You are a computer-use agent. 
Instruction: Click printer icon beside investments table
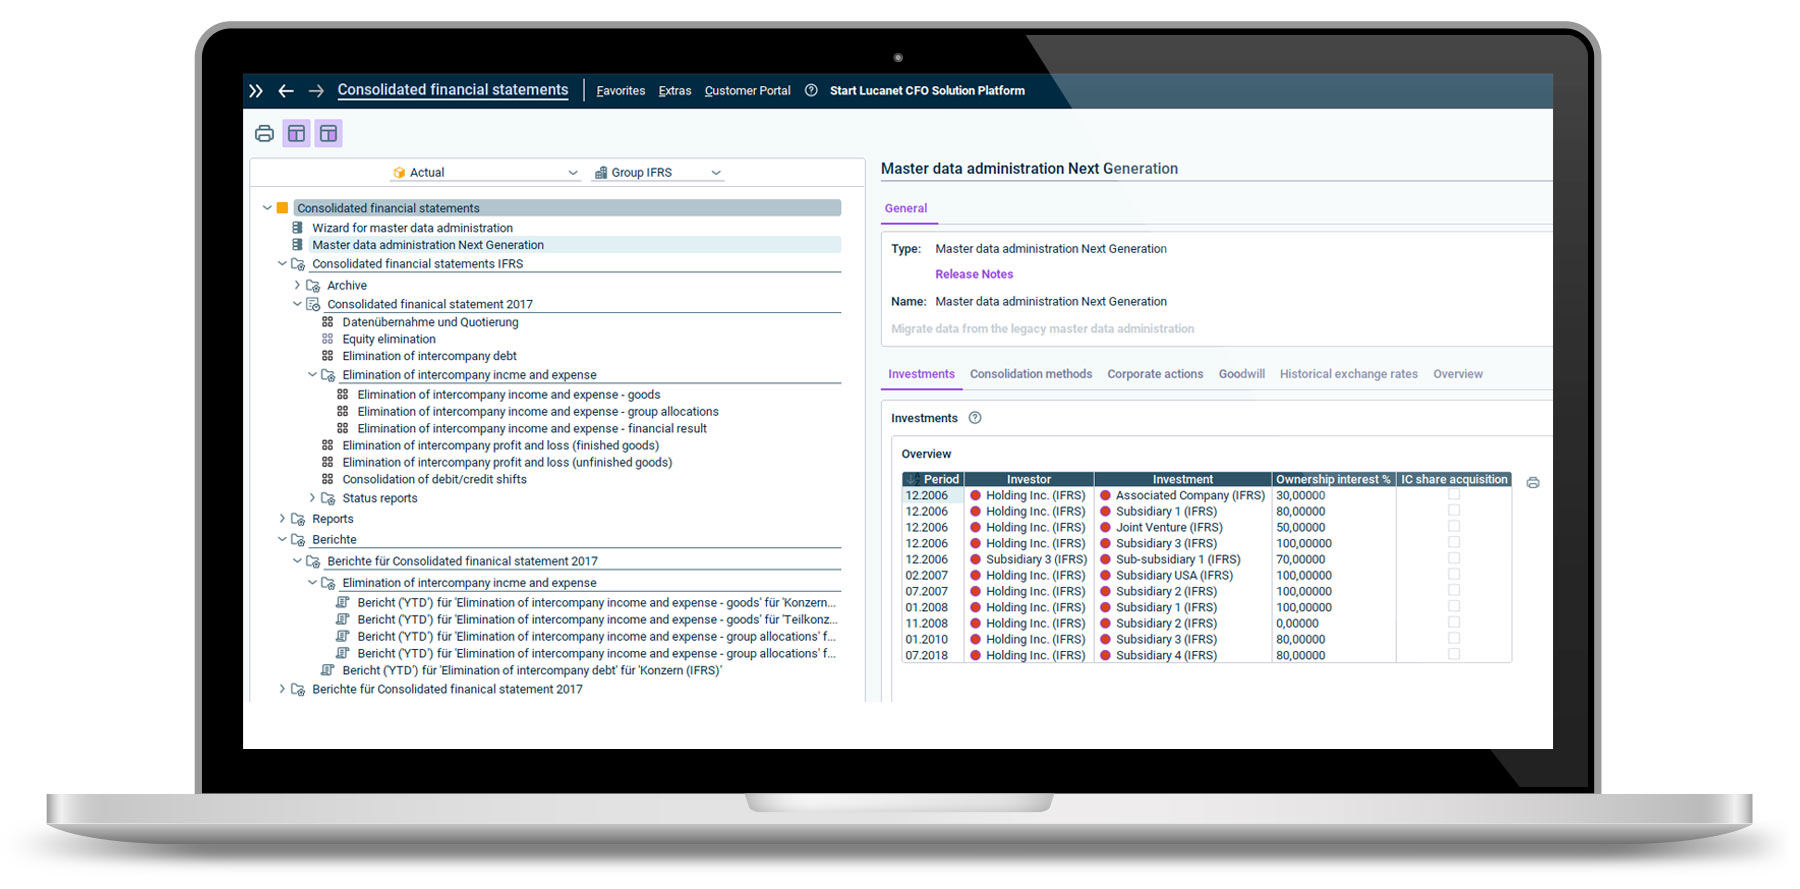click(1533, 483)
